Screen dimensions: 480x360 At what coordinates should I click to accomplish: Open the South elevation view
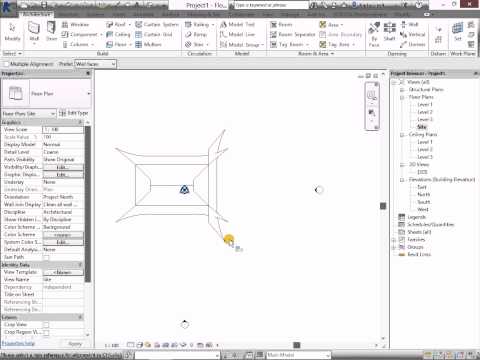(x=424, y=202)
